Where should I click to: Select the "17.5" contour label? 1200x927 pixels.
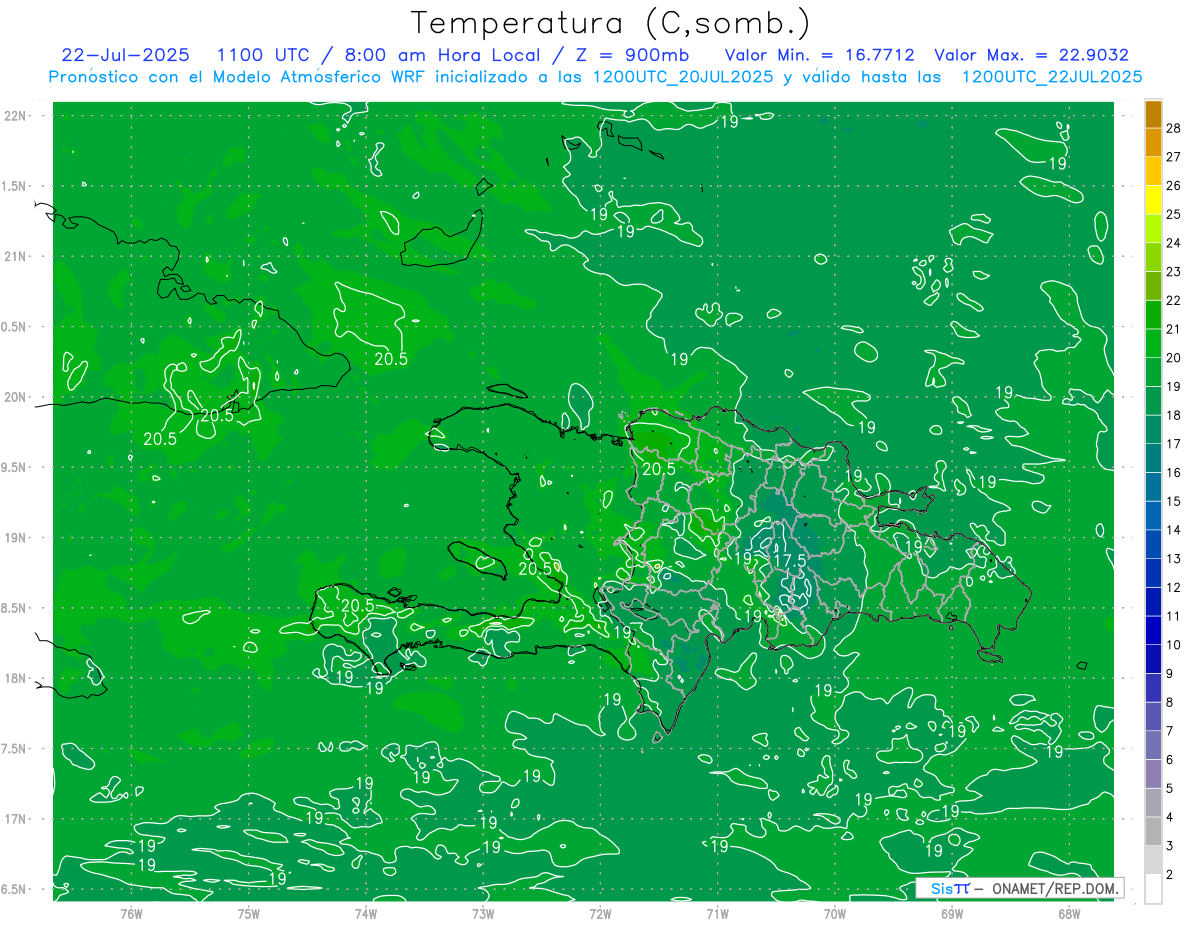(790, 561)
